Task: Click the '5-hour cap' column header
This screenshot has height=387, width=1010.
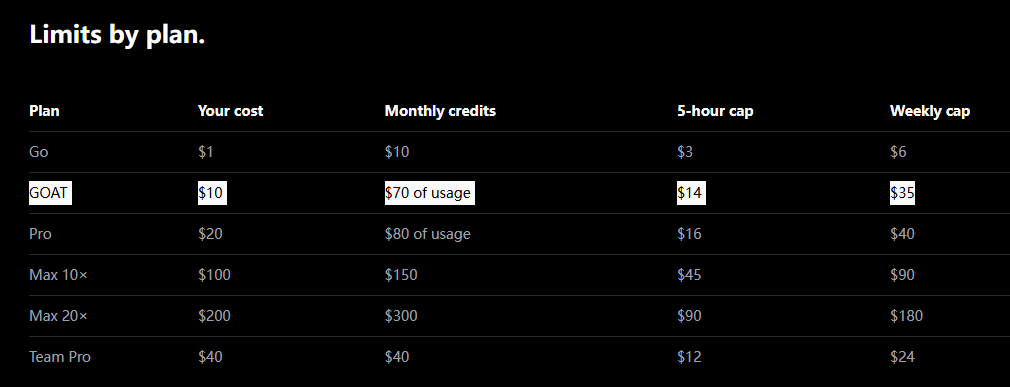Action: 715,111
